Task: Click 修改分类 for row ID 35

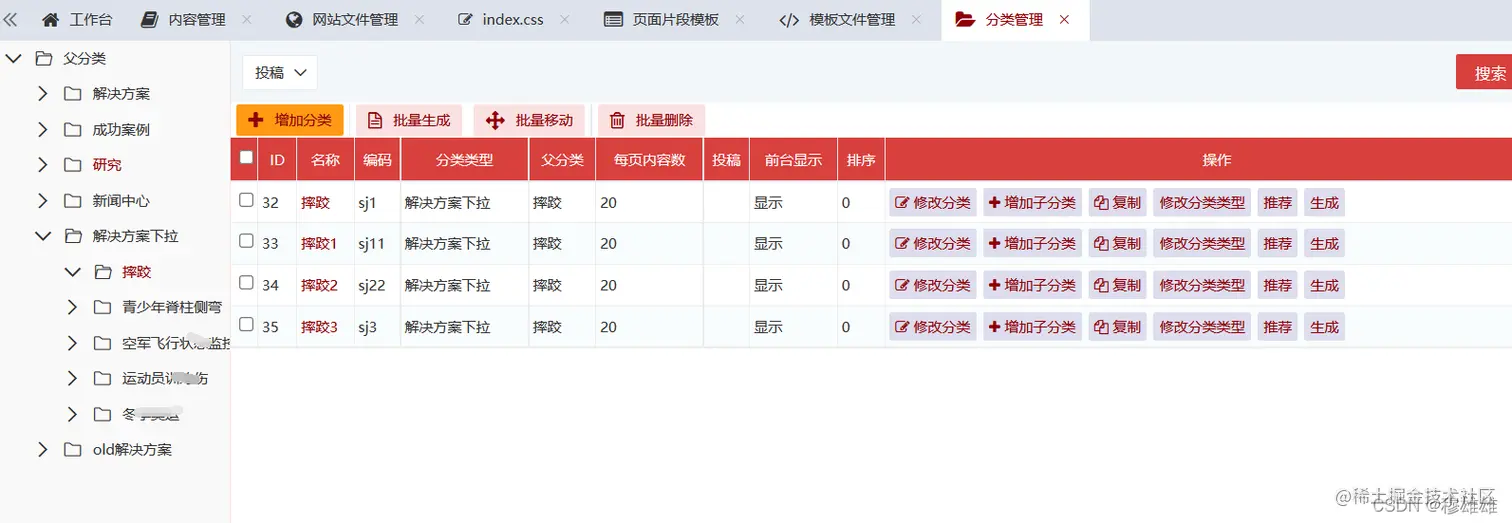Action: click(933, 327)
